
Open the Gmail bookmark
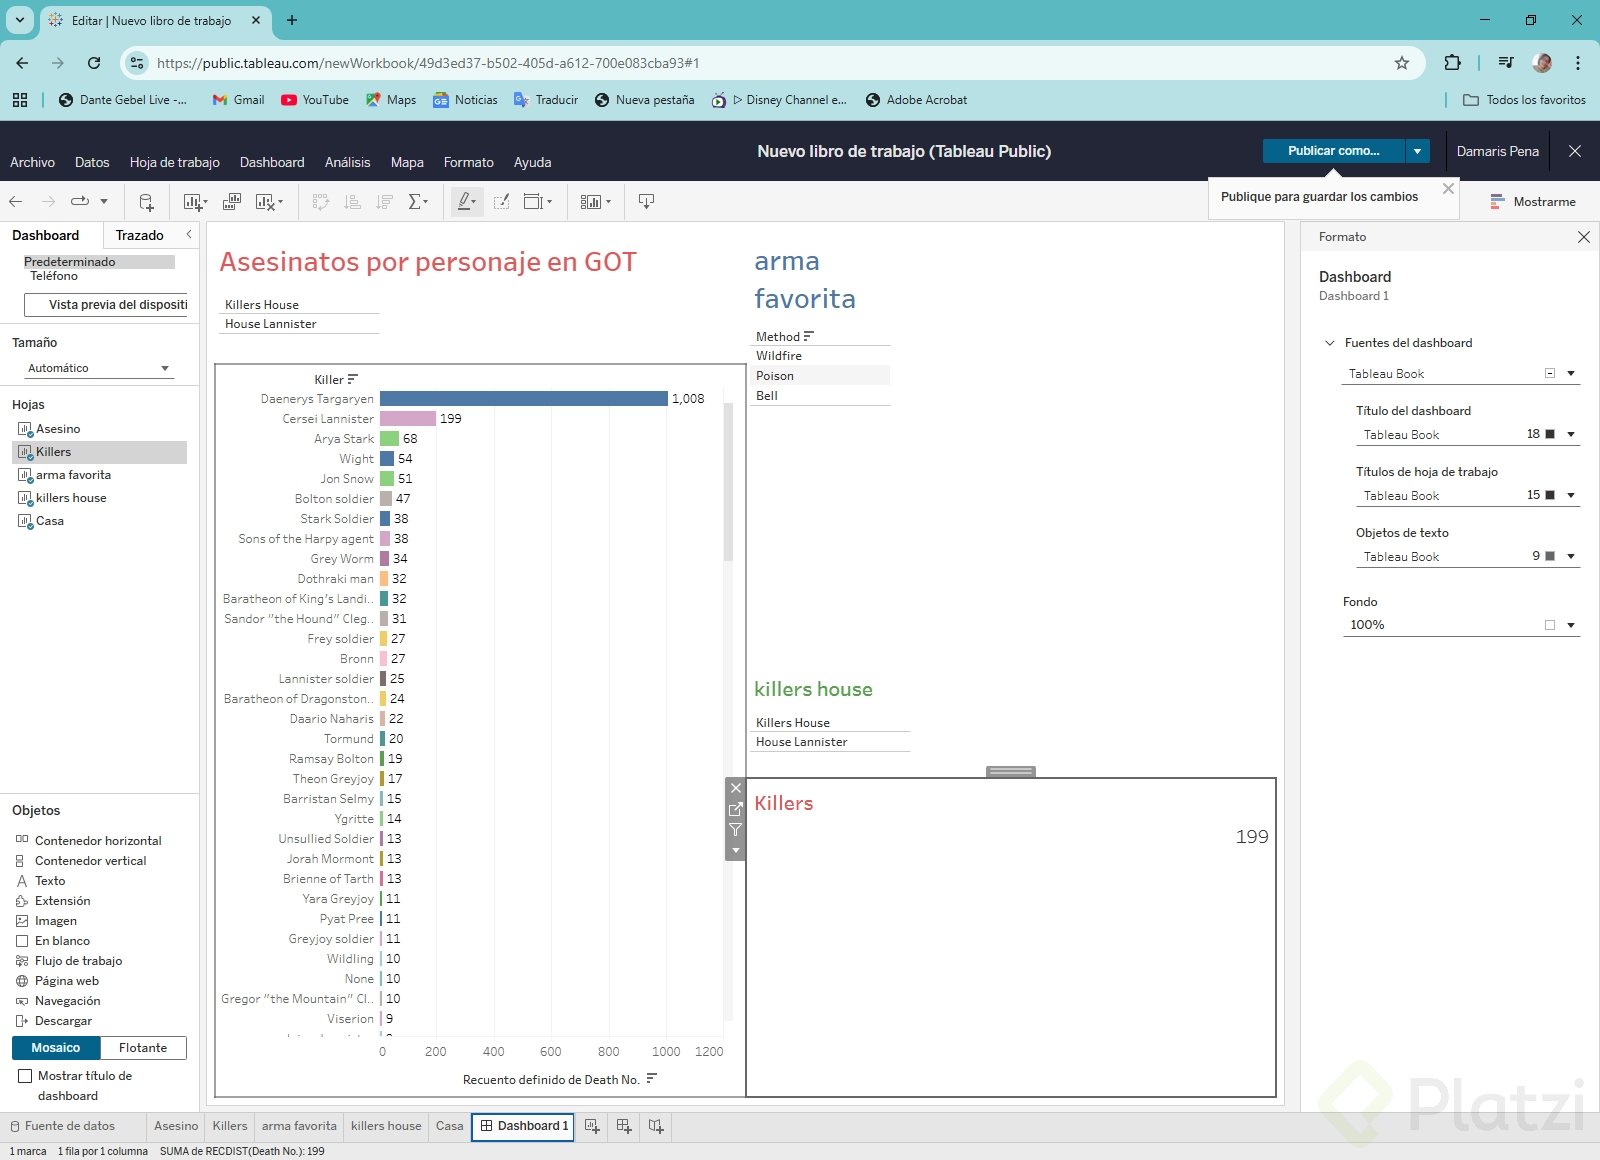click(239, 100)
